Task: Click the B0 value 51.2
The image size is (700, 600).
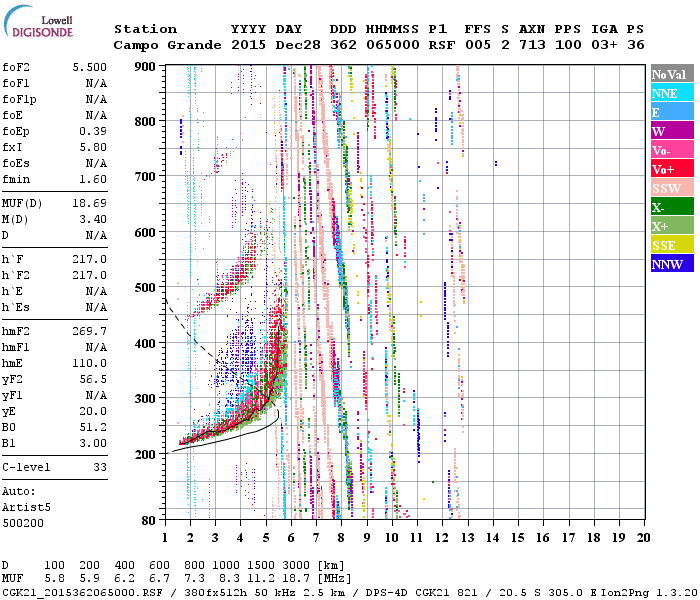Action: click(x=93, y=427)
